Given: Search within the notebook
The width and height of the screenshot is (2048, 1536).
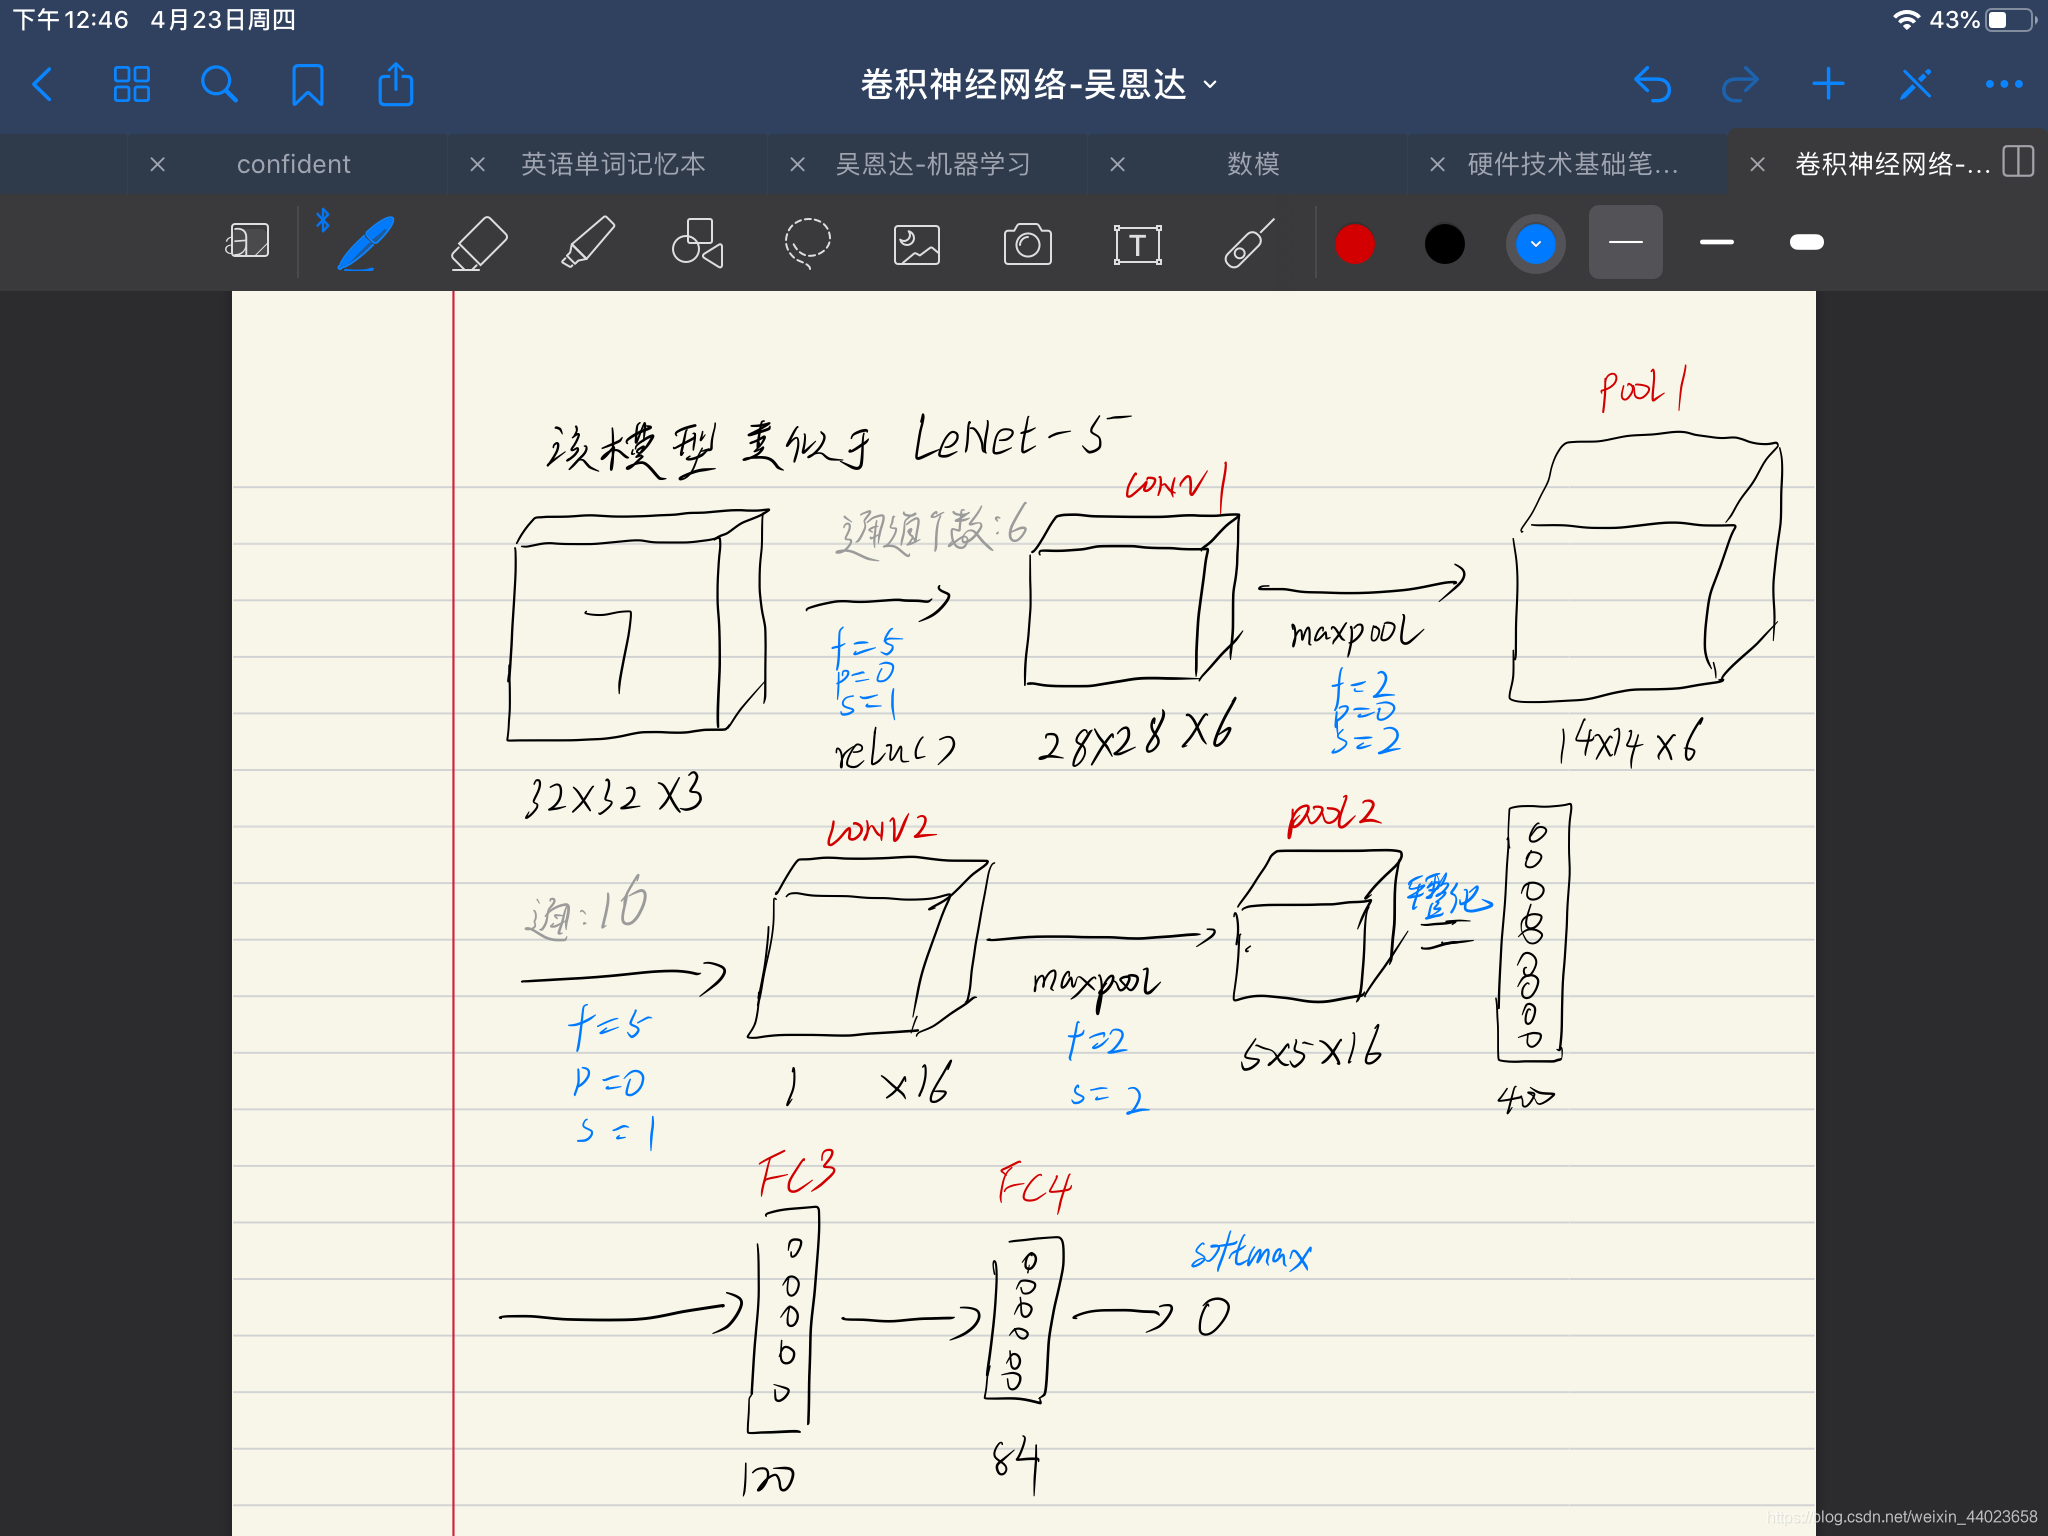Looking at the screenshot, I should [x=220, y=84].
